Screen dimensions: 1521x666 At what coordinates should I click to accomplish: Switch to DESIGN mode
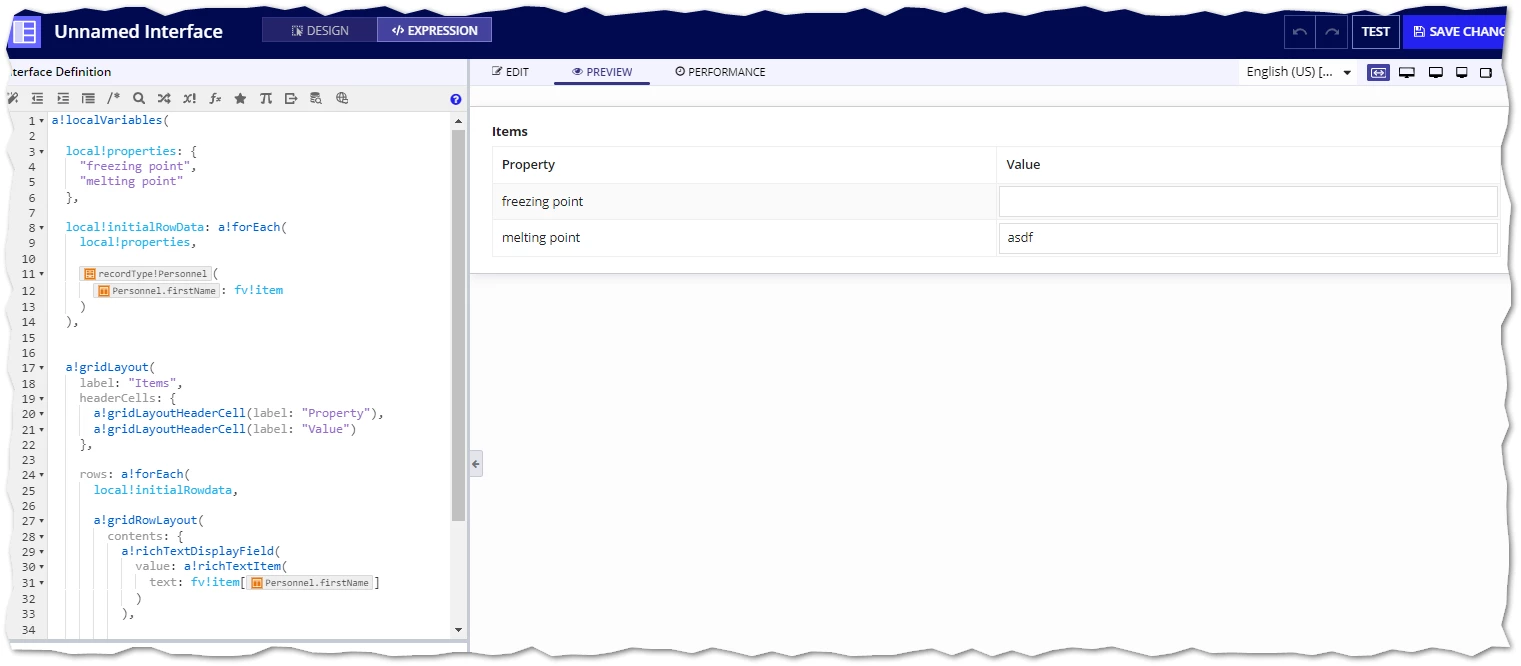click(x=320, y=30)
